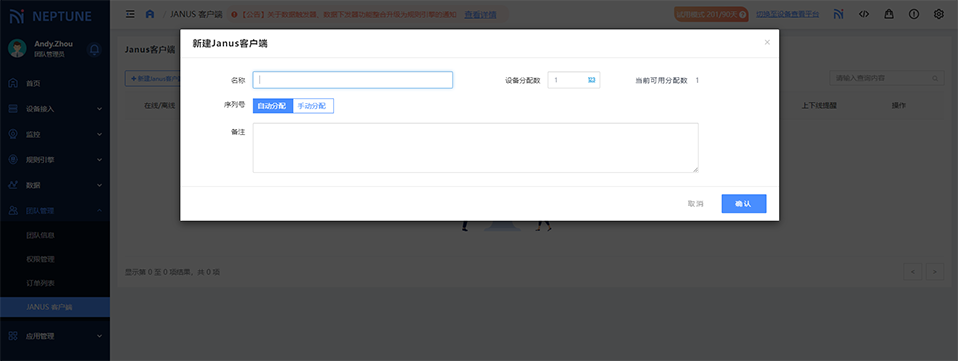Open the shopping bag icon in header
Viewport: 958px width, 361px height.
(889, 14)
